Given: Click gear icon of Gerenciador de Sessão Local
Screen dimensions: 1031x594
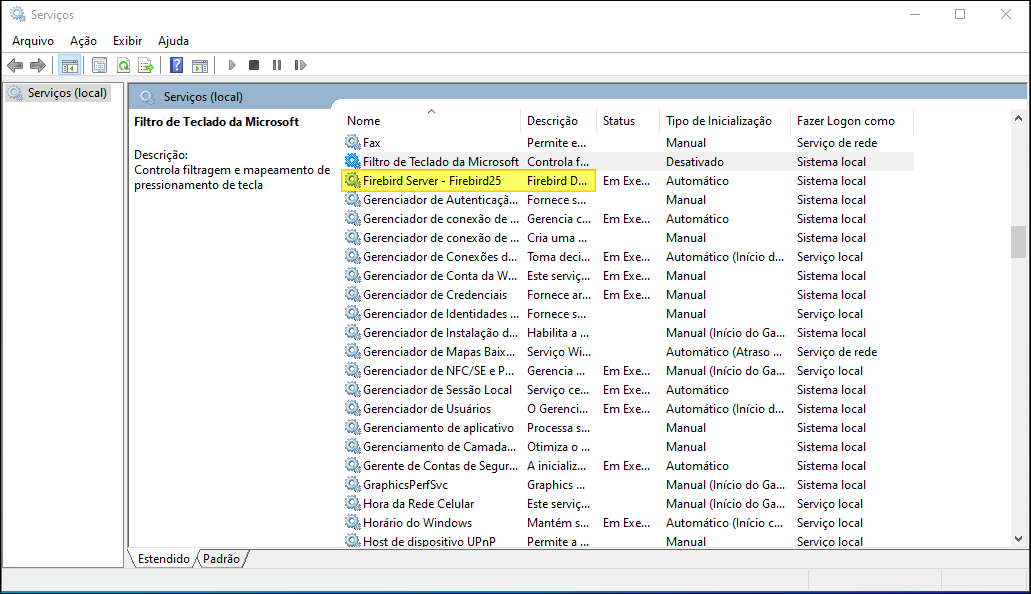Looking at the screenshot, I should pos(352,389).
